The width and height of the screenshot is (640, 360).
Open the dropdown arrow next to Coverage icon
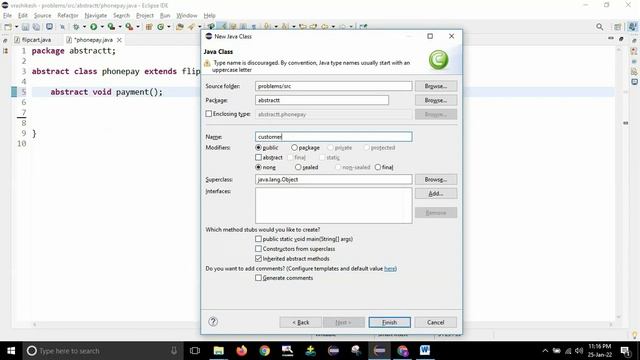[x=120, y=27]
